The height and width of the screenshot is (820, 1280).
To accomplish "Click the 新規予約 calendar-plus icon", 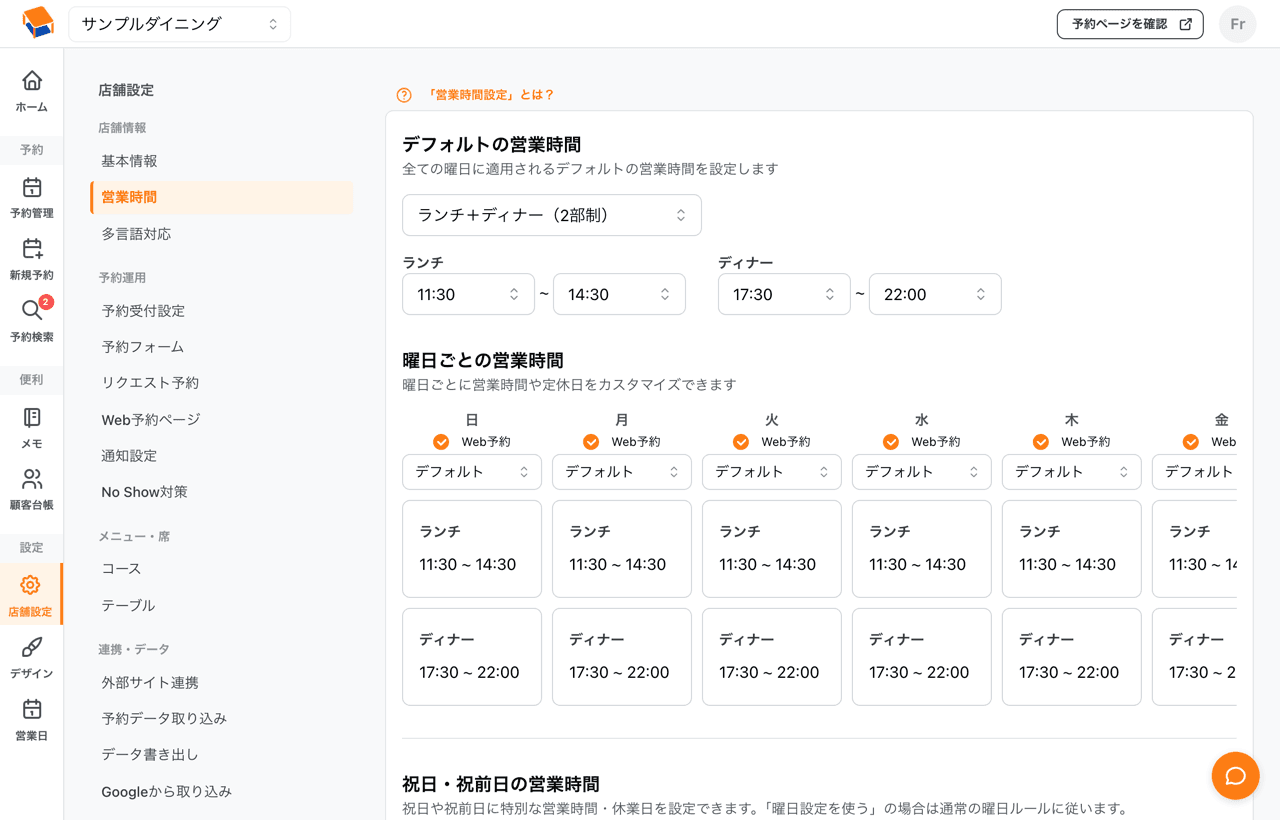I will click(32, 249).
